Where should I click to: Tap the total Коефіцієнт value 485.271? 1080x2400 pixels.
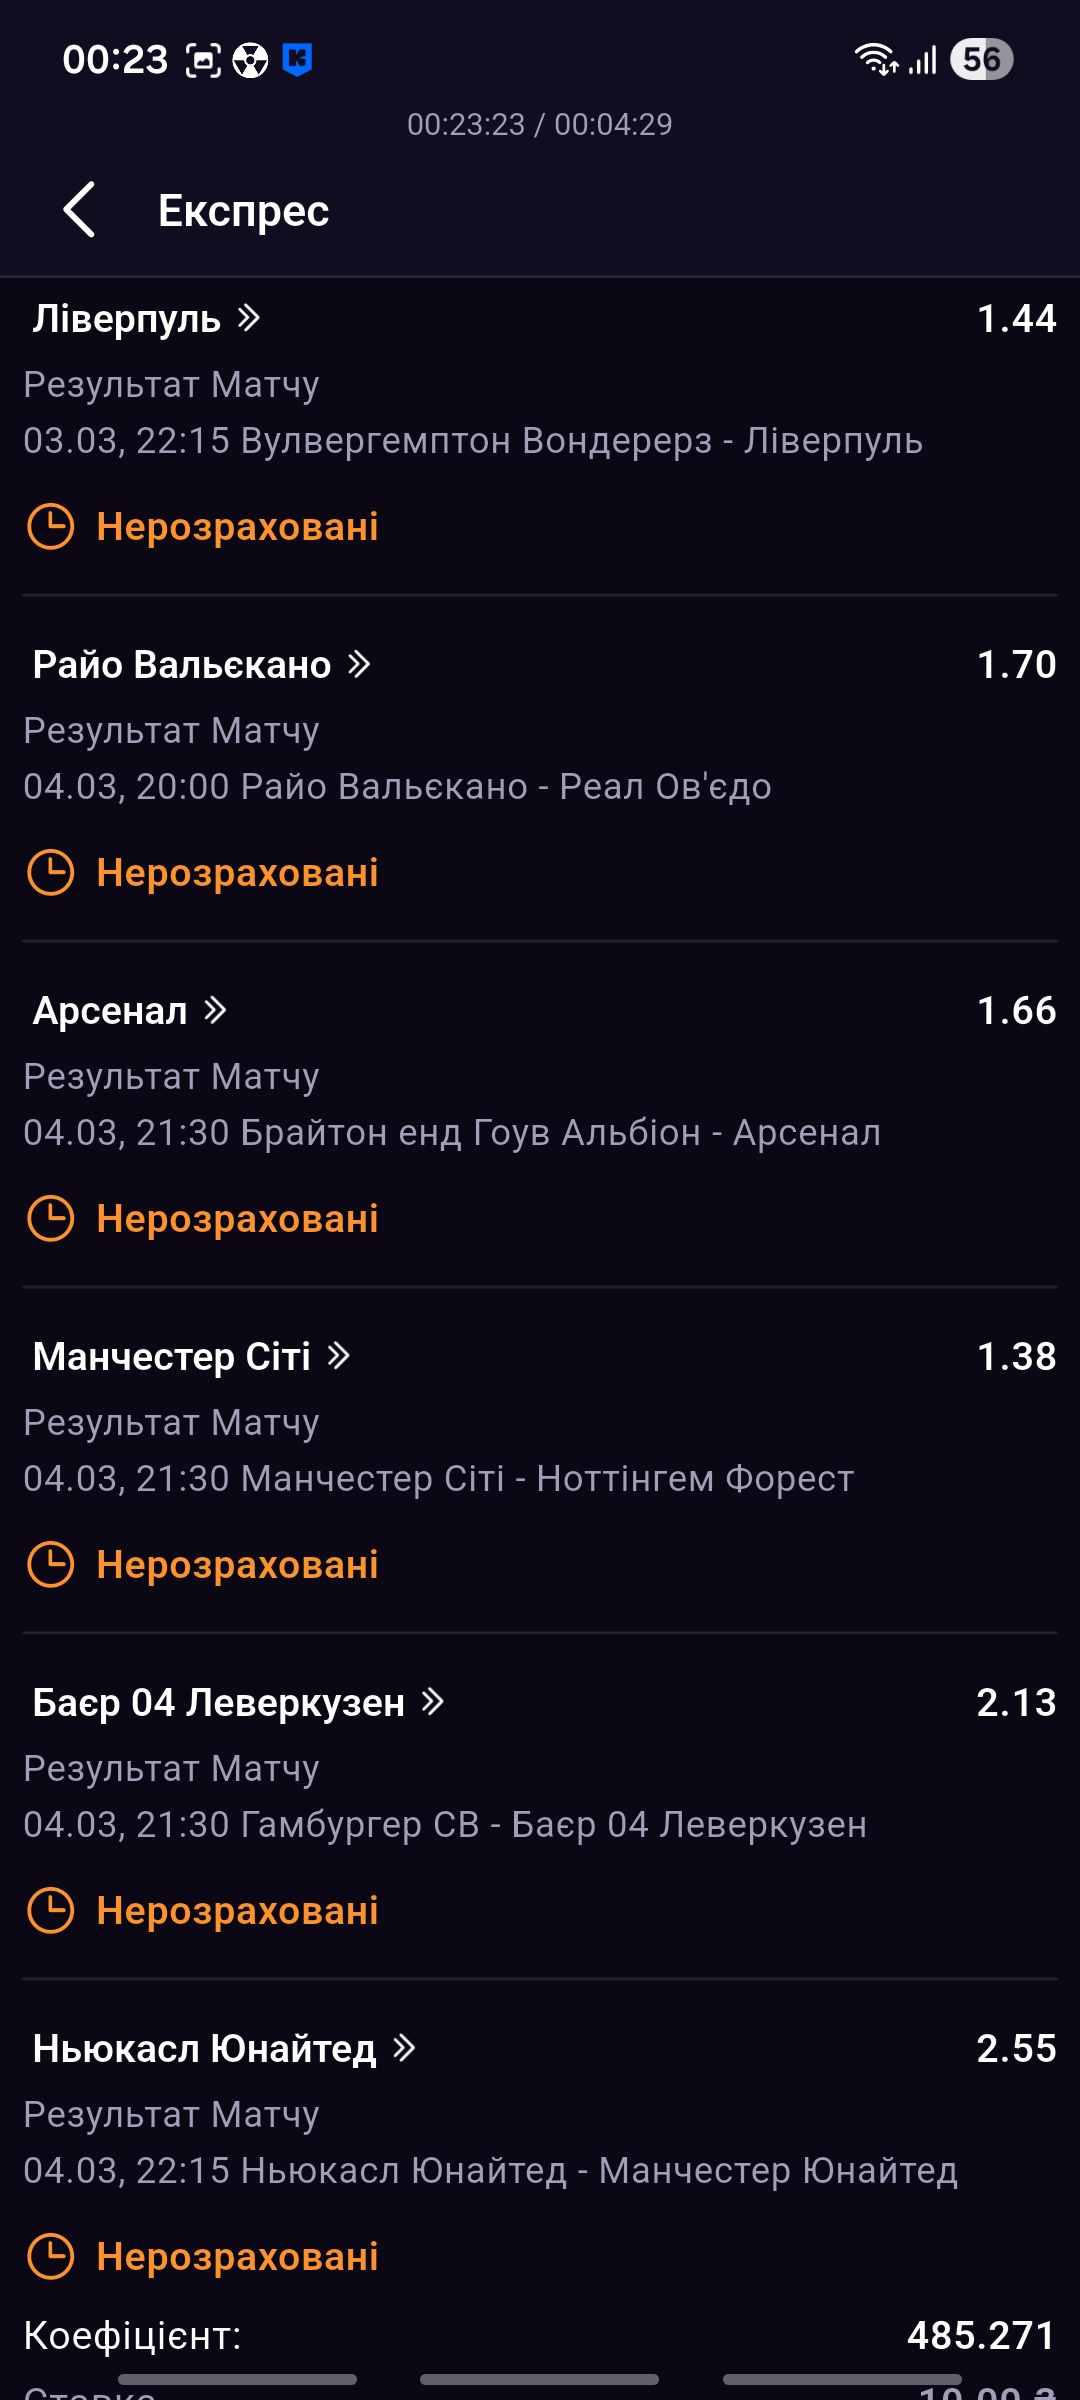click(x=980, y=2336)
